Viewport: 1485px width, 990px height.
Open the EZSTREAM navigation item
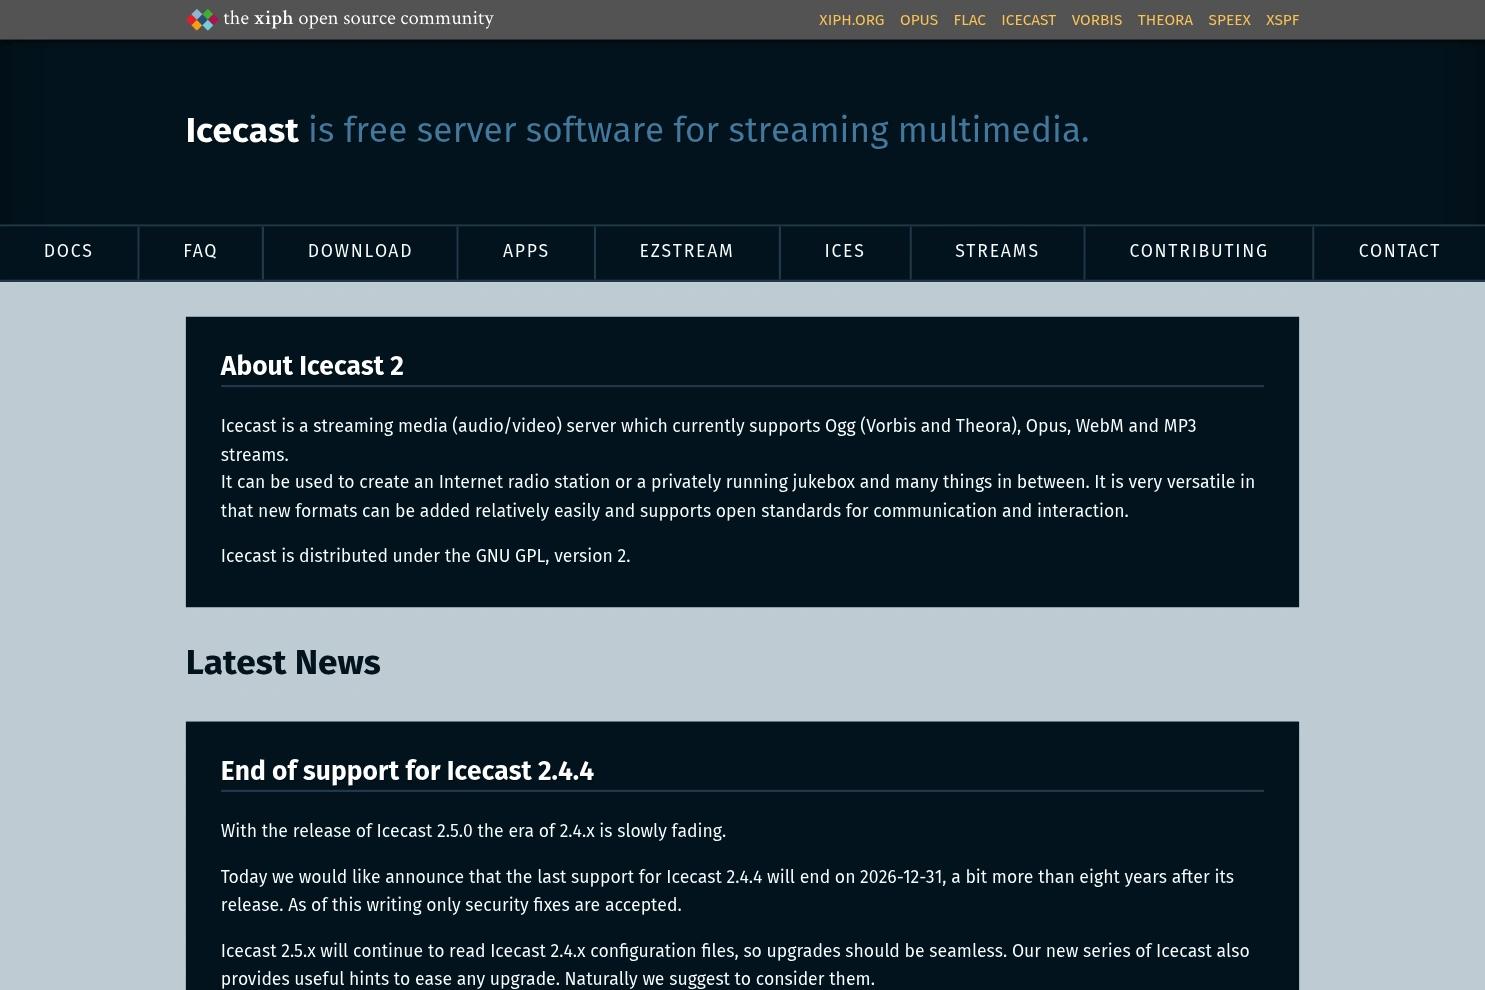pos(687,252)
